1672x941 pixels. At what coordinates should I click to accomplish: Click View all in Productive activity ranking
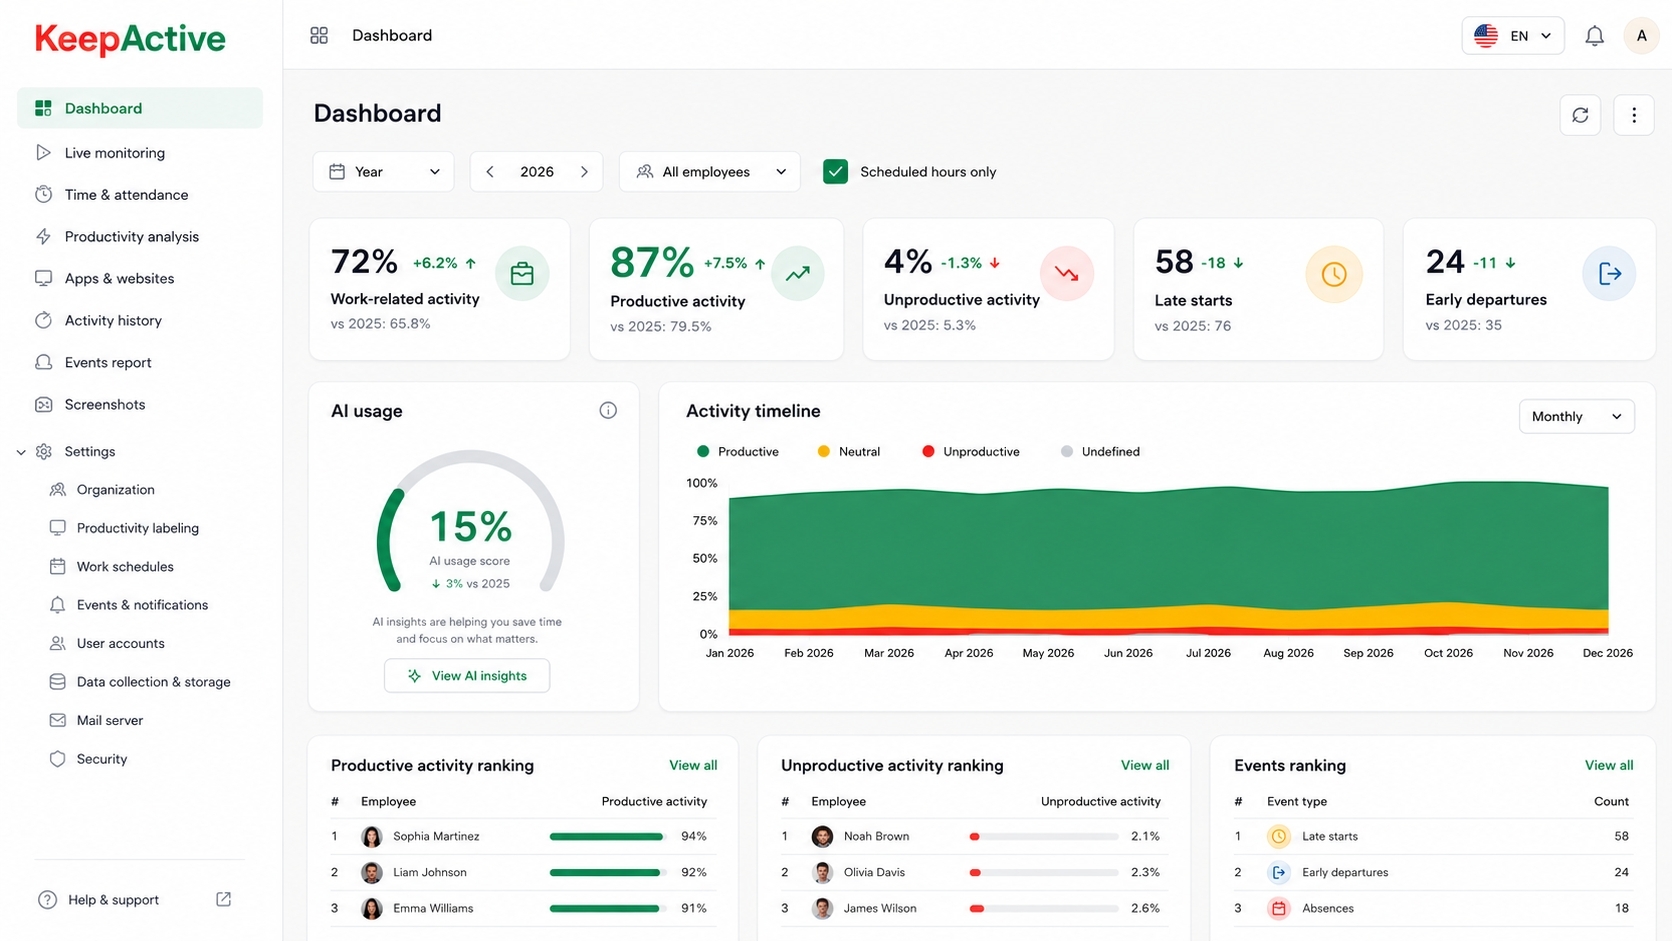coord(693,765)
